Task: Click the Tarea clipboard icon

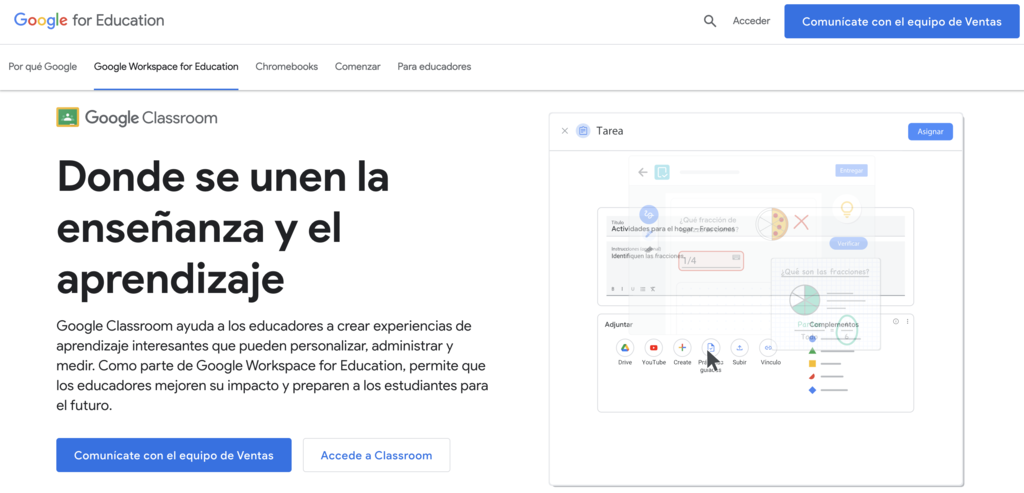Action: point(583,131)
